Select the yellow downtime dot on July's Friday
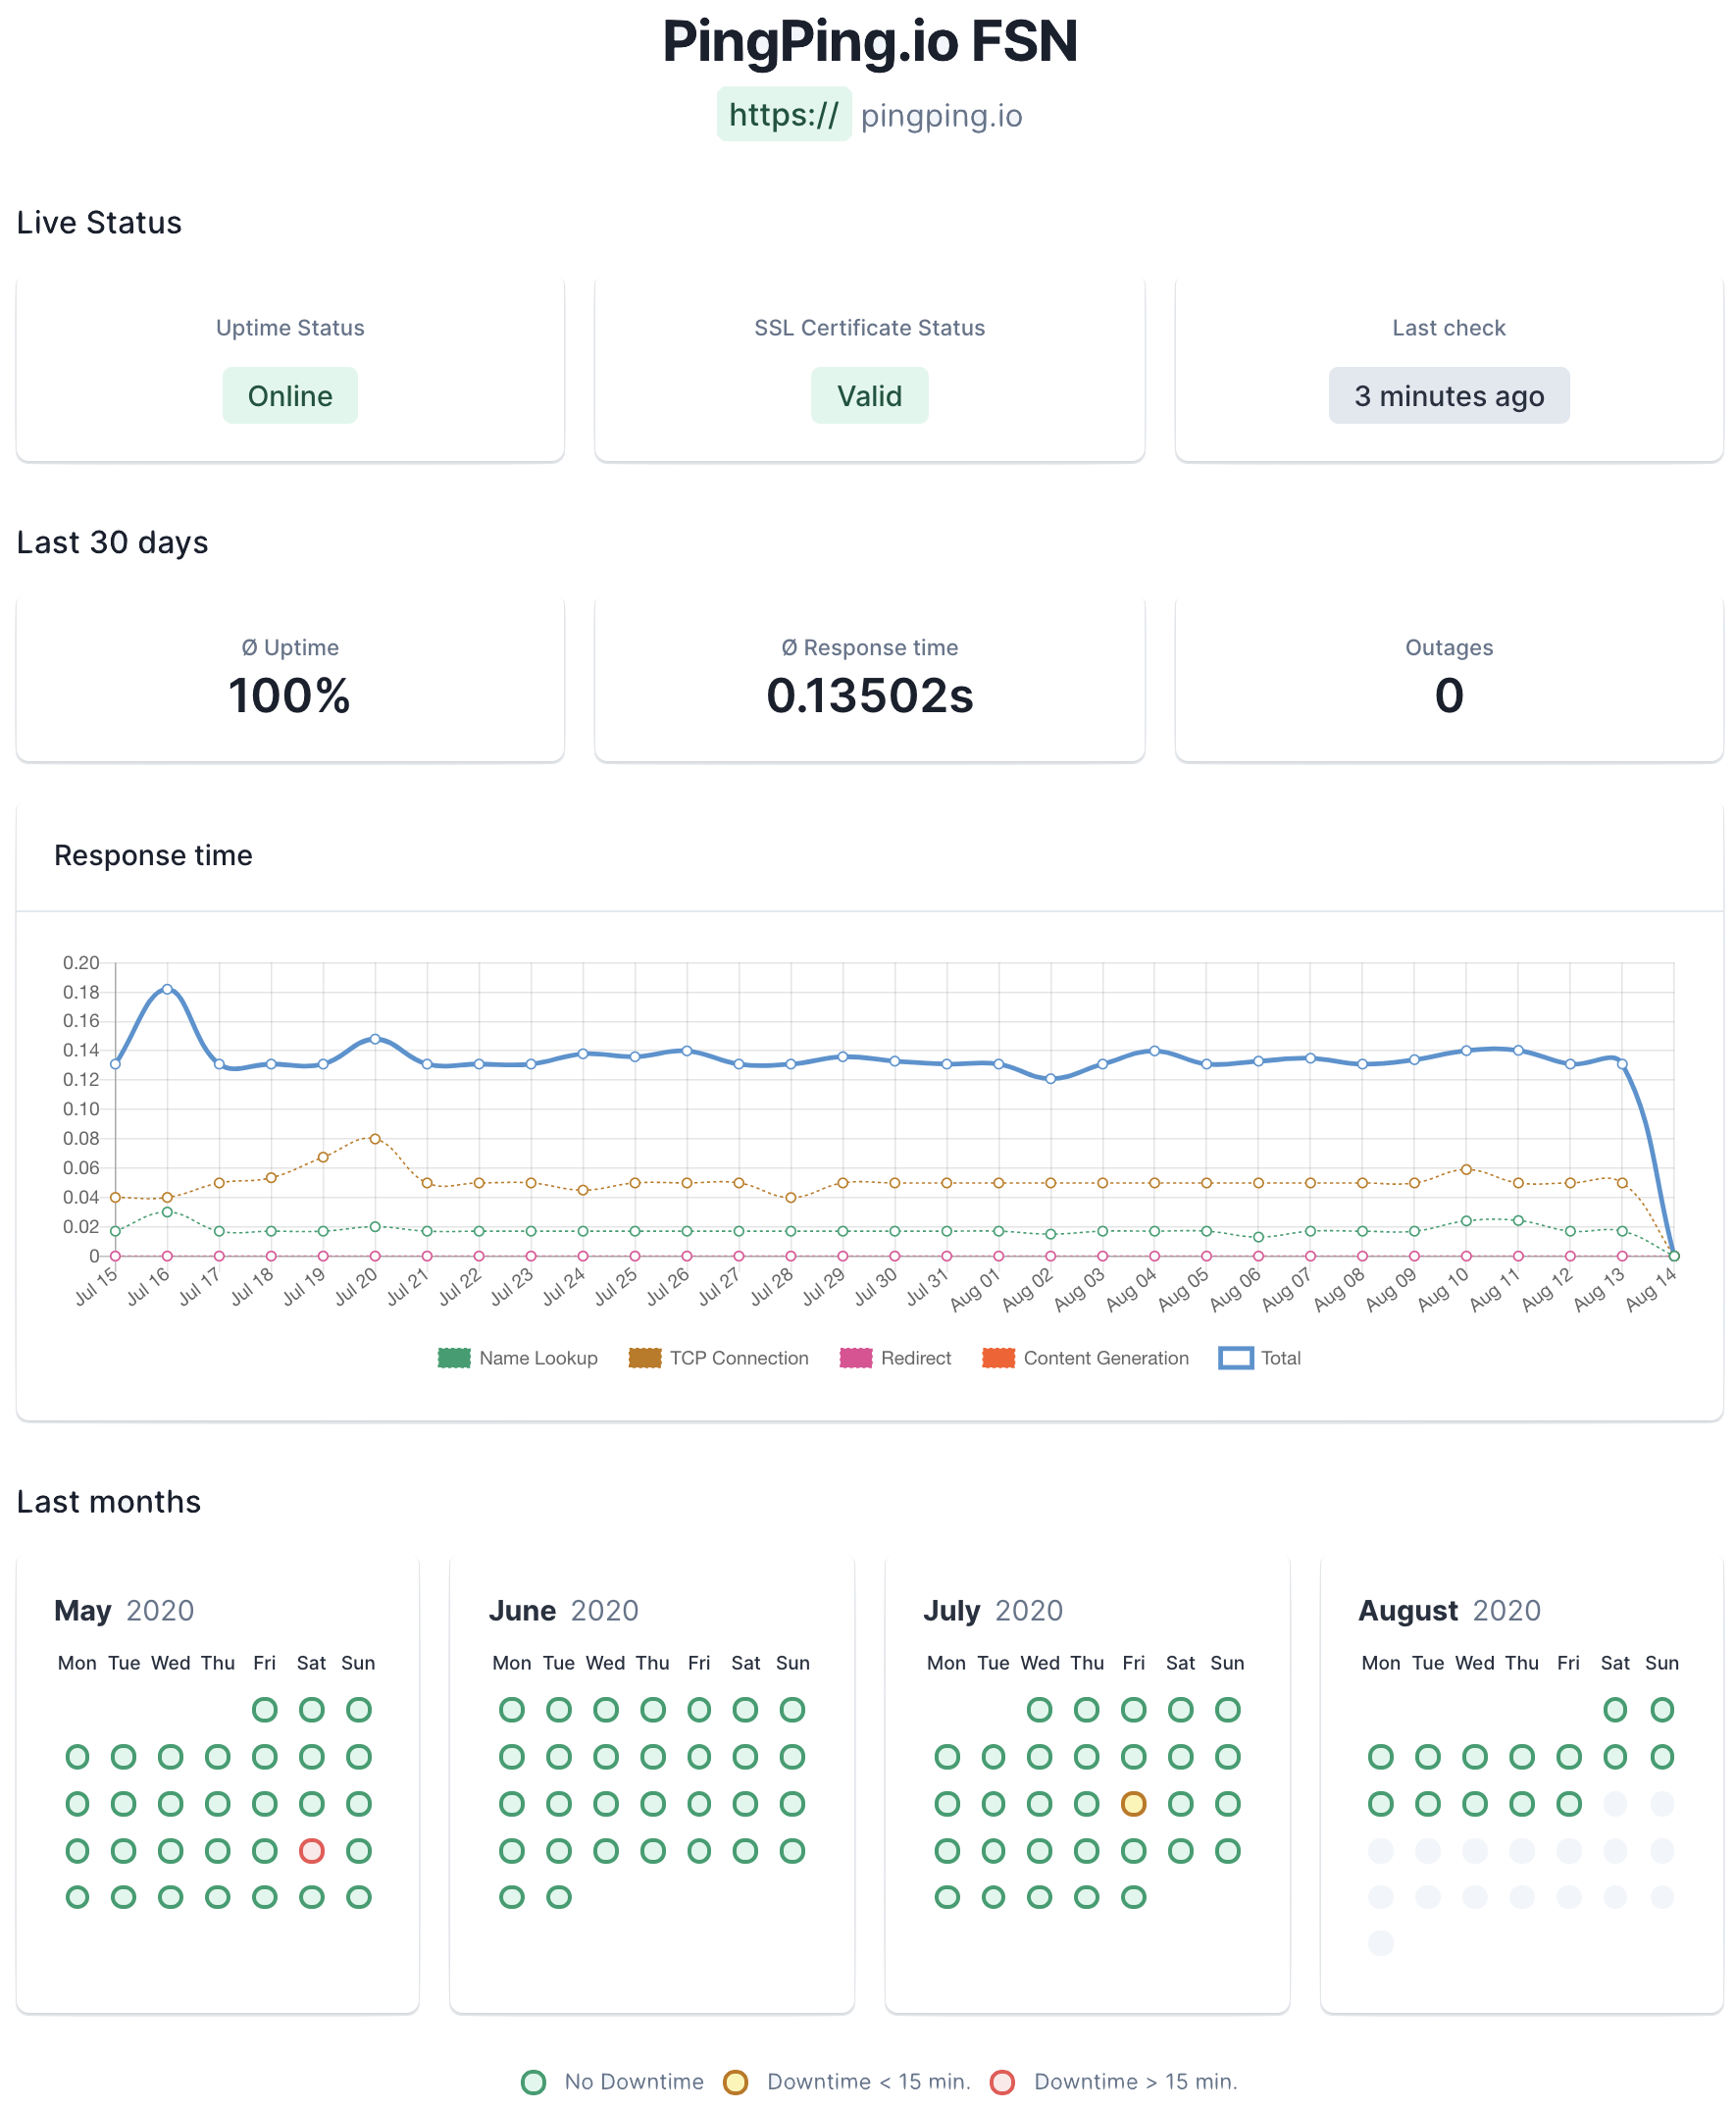The width and height of the screenshot is (1736, 2109). point(1133,1803)
